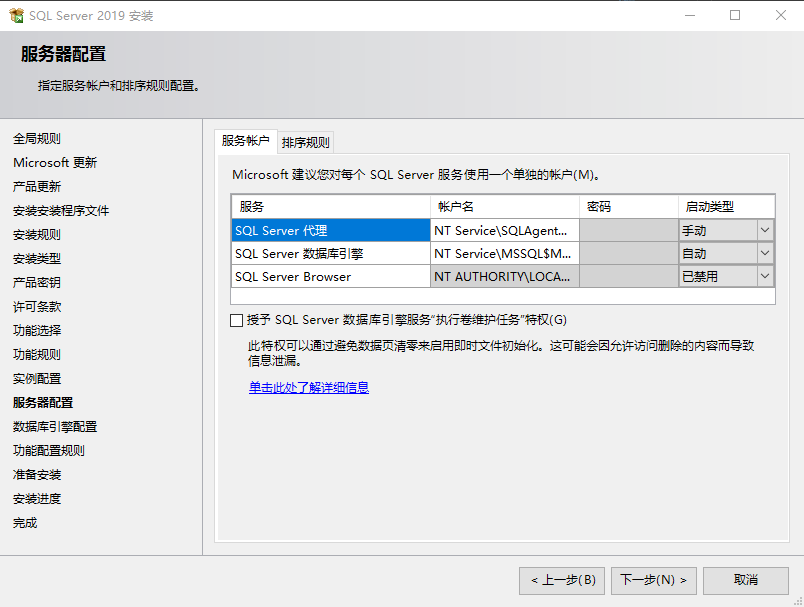The width and height of the screenshot is (804, 607).
Task: Click account name NT Service\MSSQL$M... cell
Action: pyautogui.click(x=505, y=253)
